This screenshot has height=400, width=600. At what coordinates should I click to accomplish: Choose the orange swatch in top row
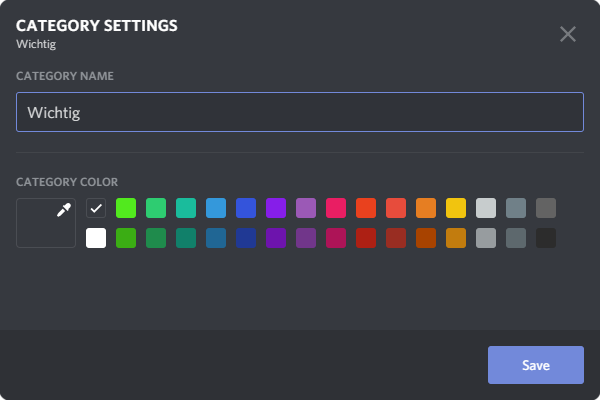(x=426, y=208)
